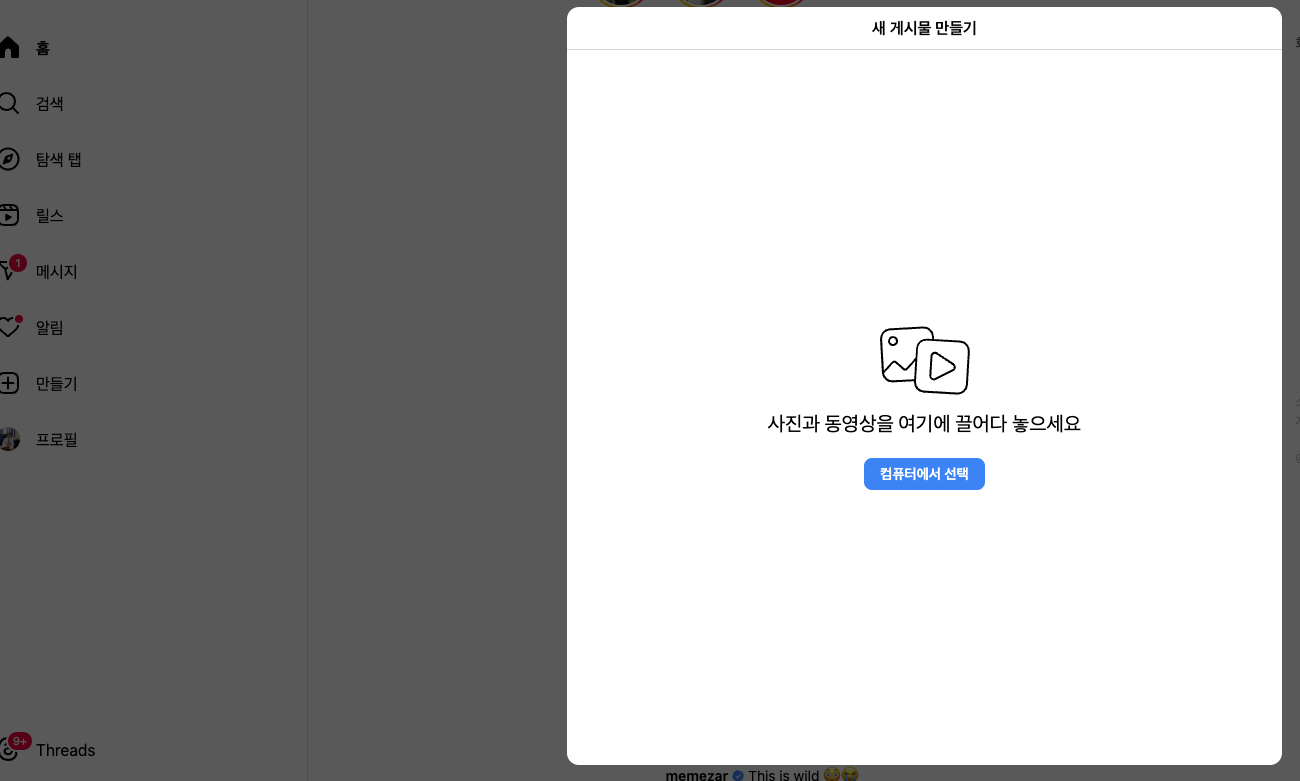Viewport: 1300px width, 781px height.
Task: Open the Reels icon in the sidebar
Action: pos(8,215)
